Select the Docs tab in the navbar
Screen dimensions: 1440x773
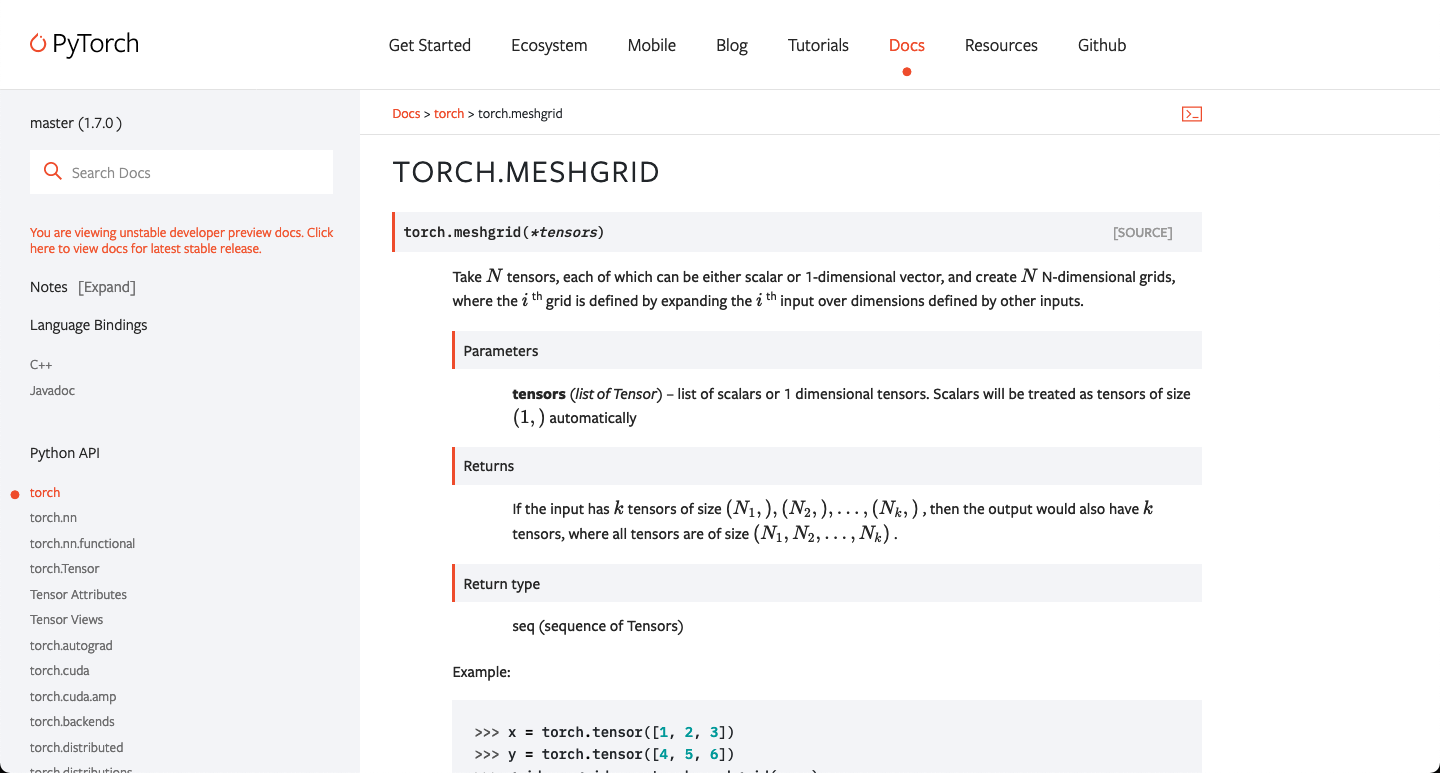907,45
